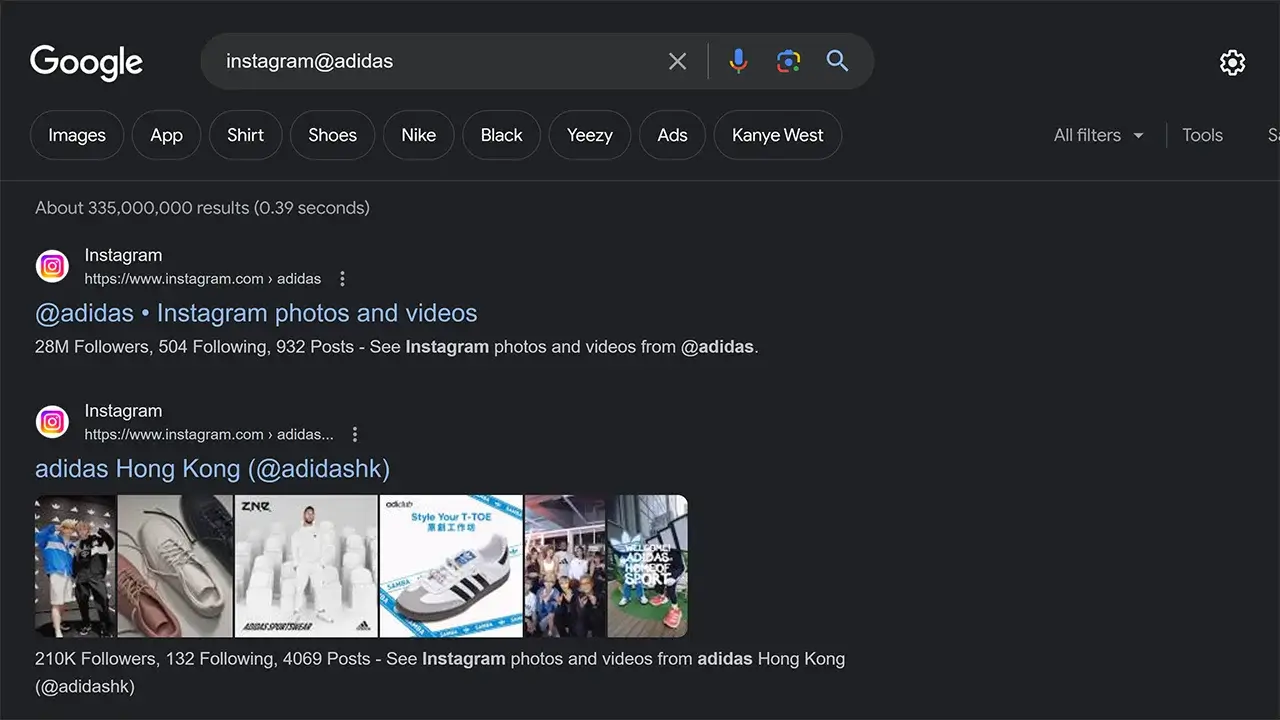The width and height of the screenshot is (1280, 720).
Task: Click the Instagram site name above the @adidas result
Action: click(123, 255)
